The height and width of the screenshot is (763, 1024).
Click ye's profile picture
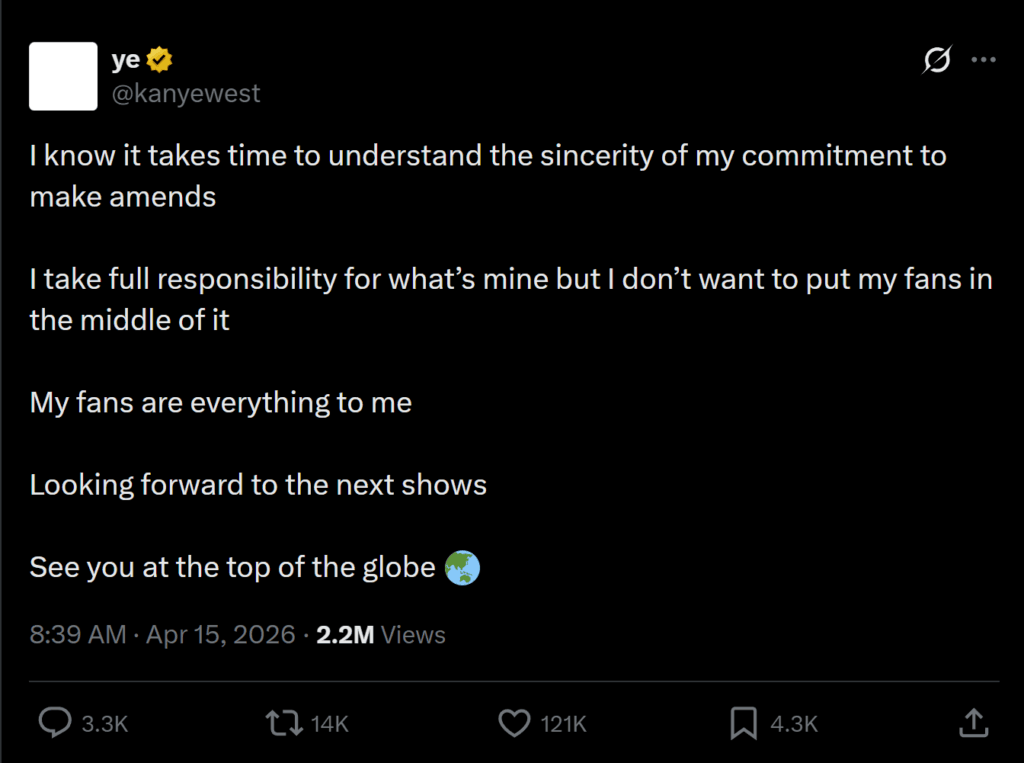pos(63,76)
